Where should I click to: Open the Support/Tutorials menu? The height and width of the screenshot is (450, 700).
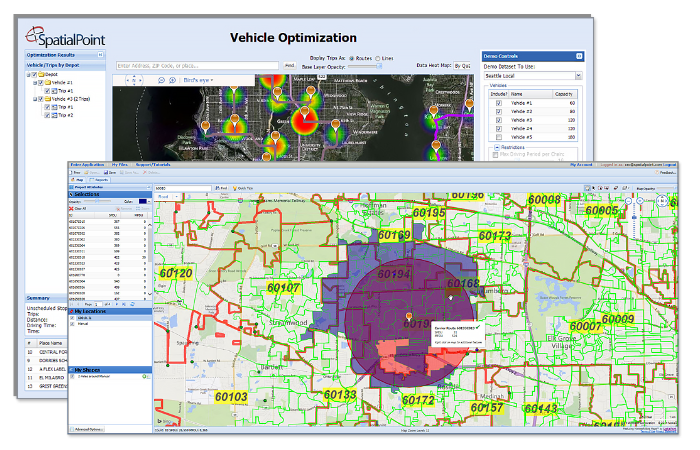[153, 165]
